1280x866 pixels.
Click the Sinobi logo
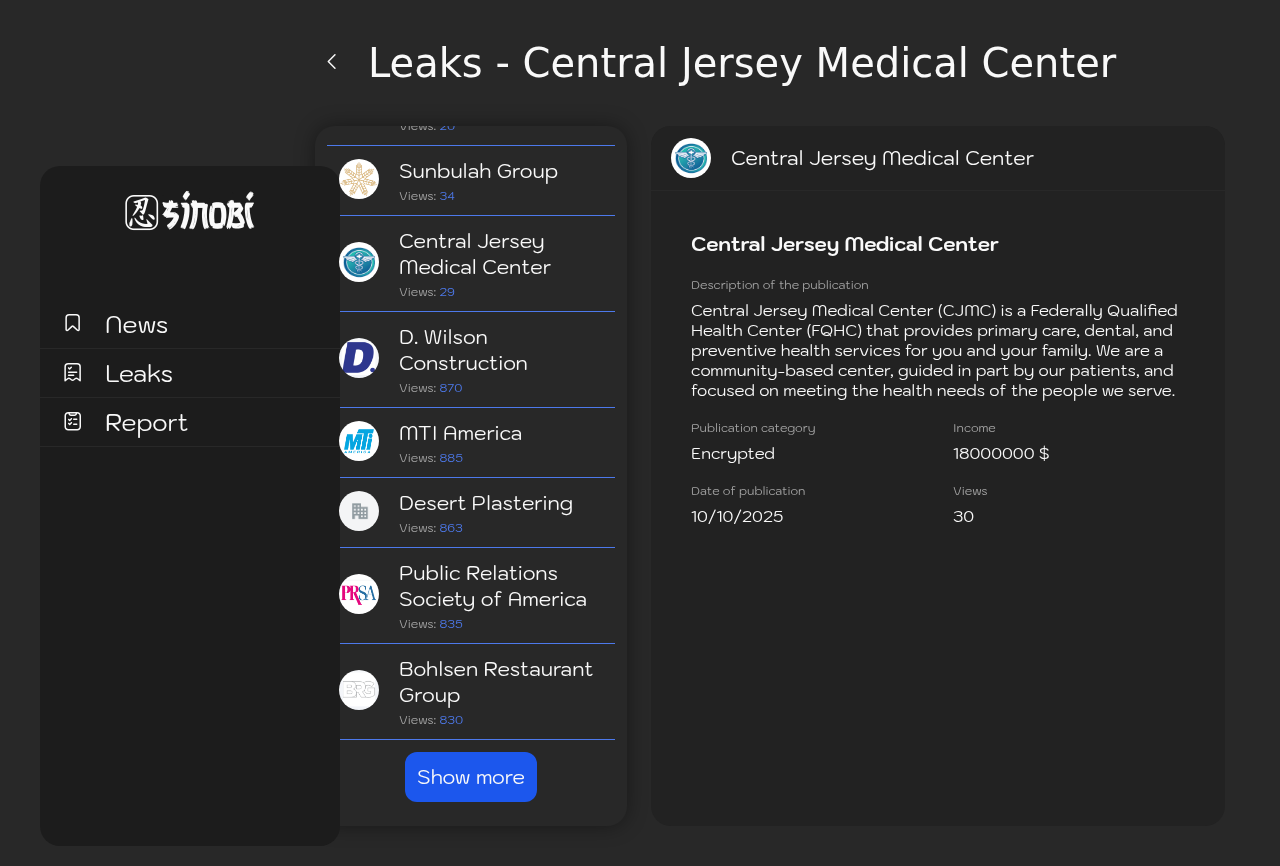click(190, 211)
